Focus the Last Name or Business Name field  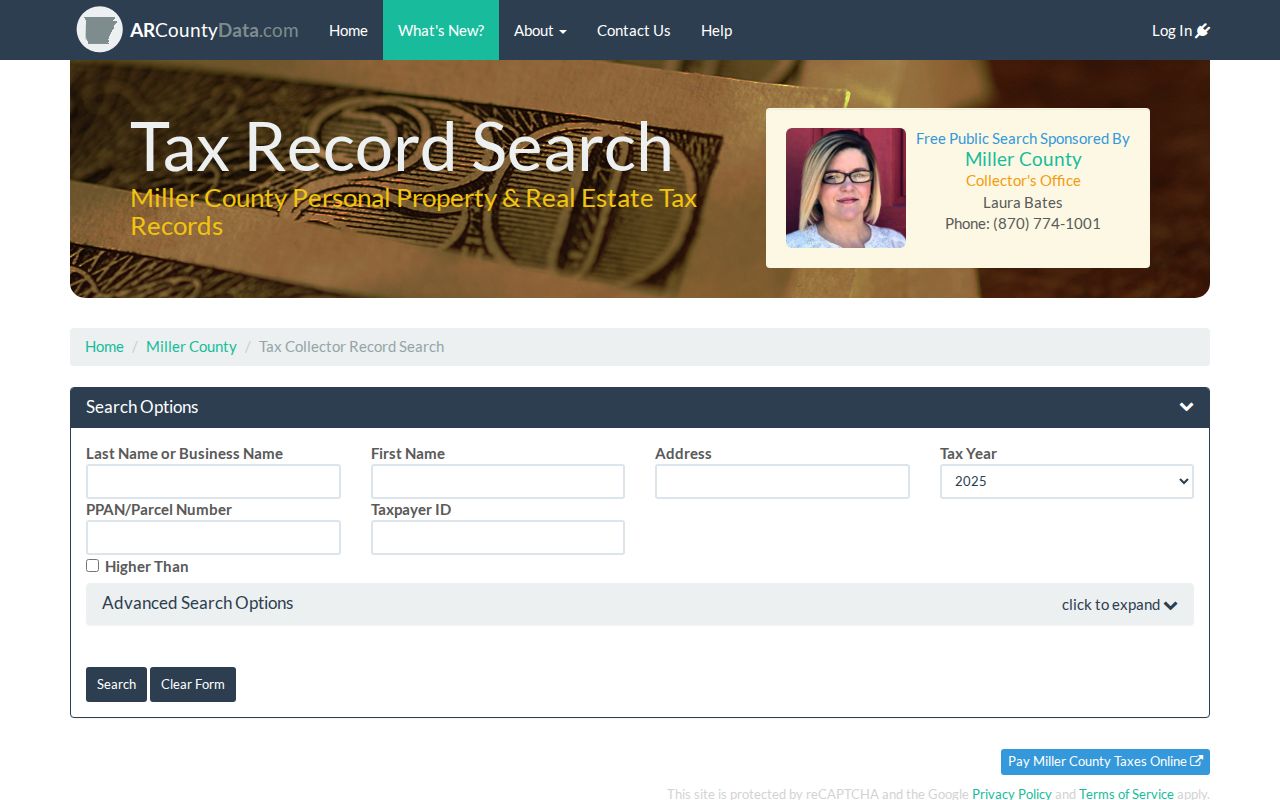point(213,481)
